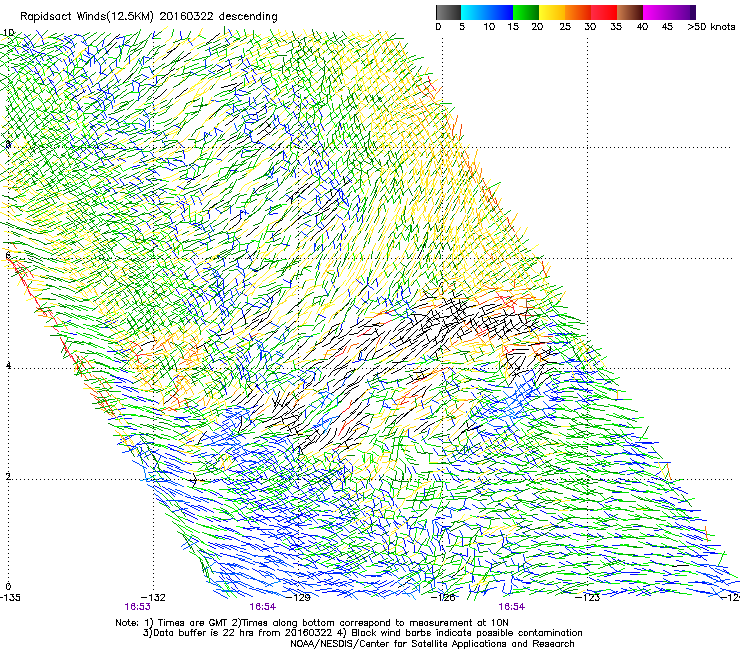
Task: Click the '16:54' time label beside -129
Action: (262, 607)
